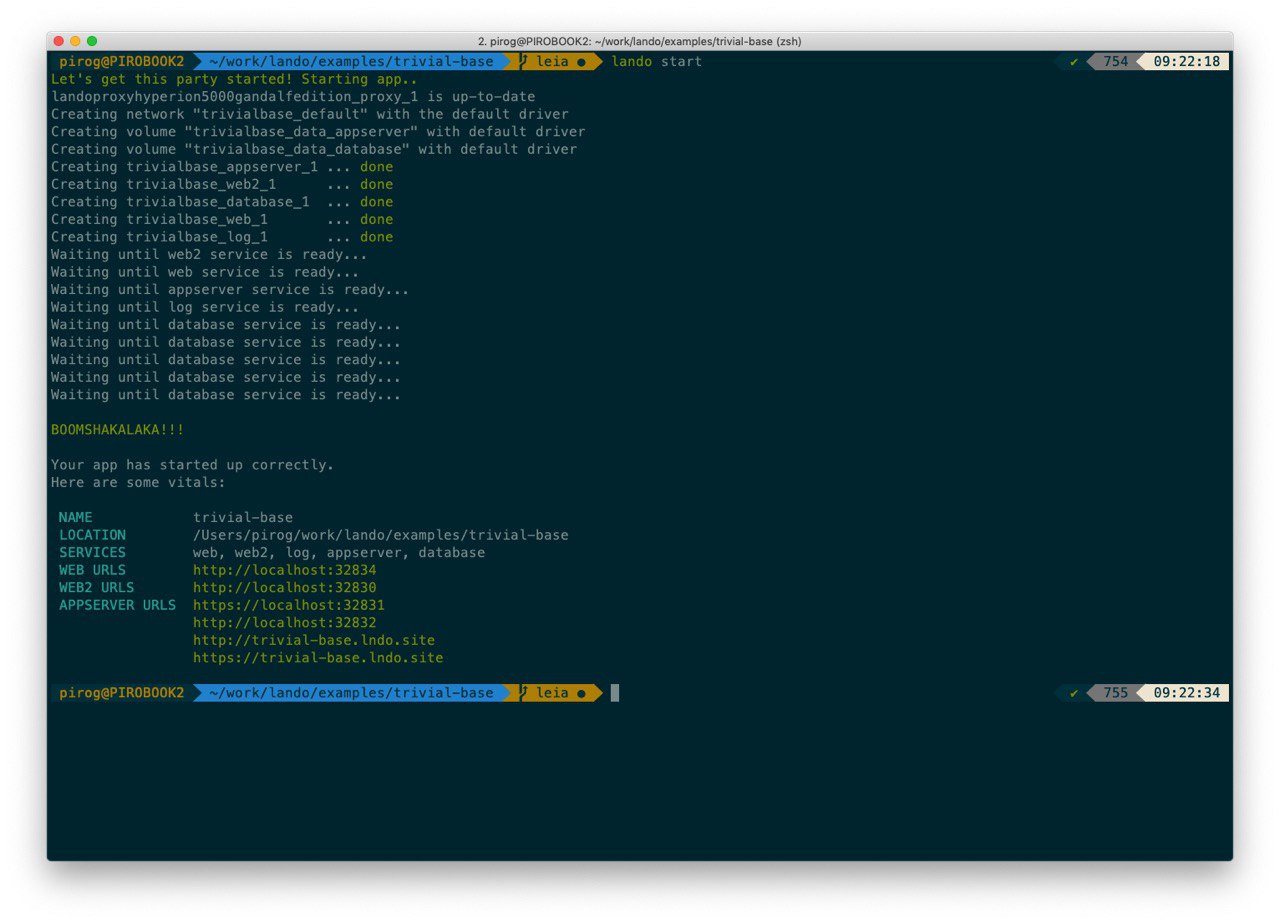Click "done" on the trivialbase_web_1 row
Viewport: 1280px width, 923px height.
[377, 219]
